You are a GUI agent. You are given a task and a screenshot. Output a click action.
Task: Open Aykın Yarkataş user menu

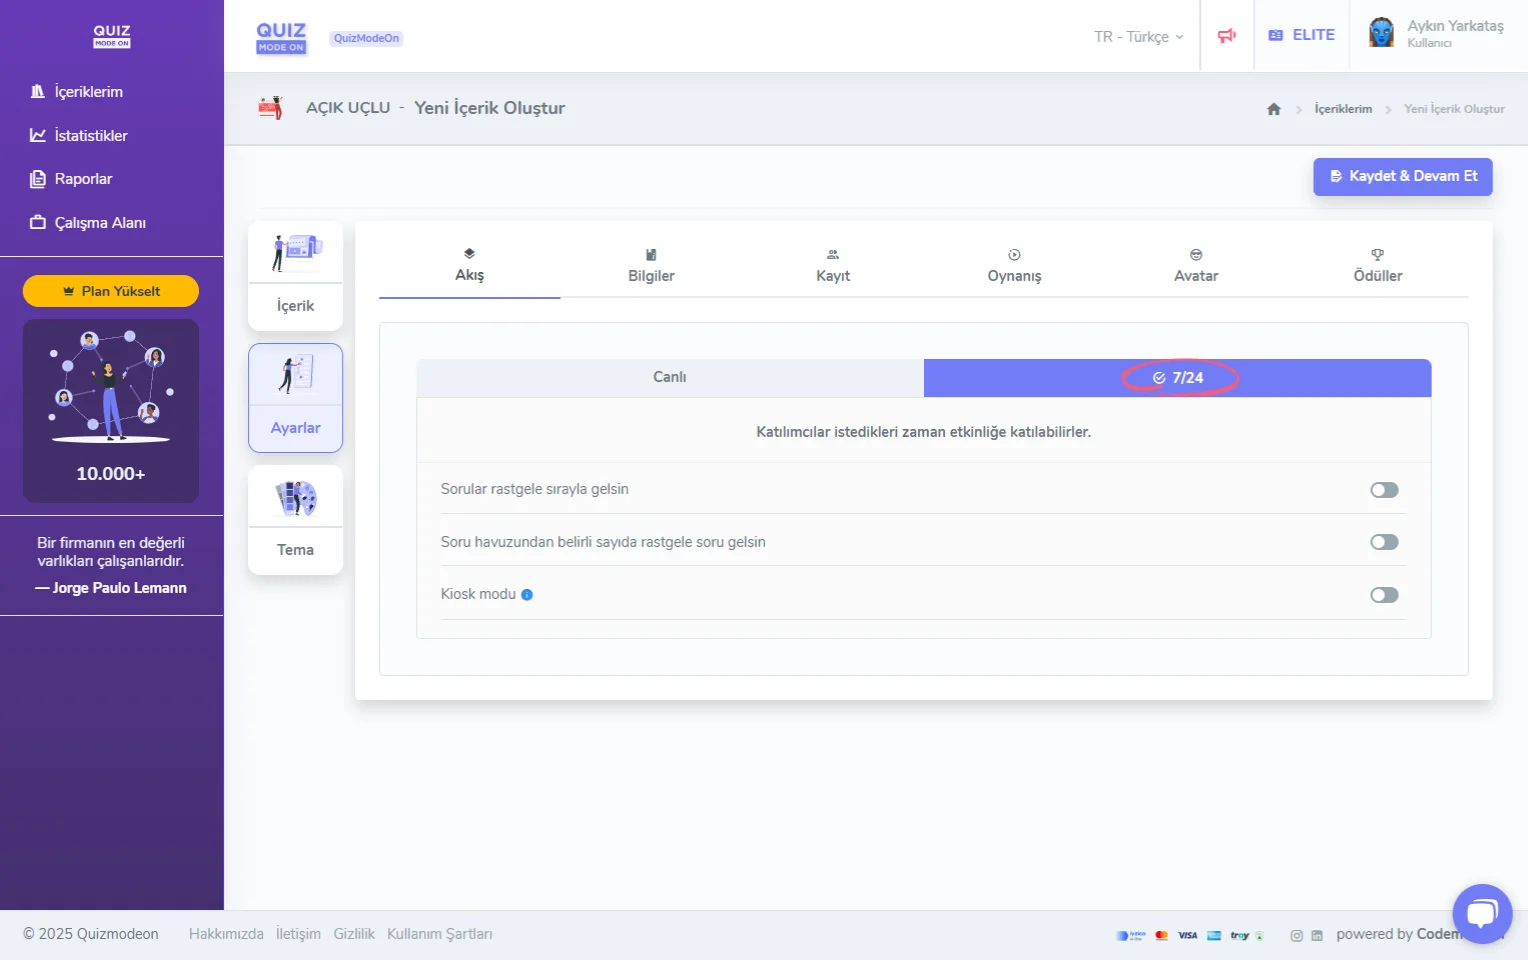click(1454, 33)
